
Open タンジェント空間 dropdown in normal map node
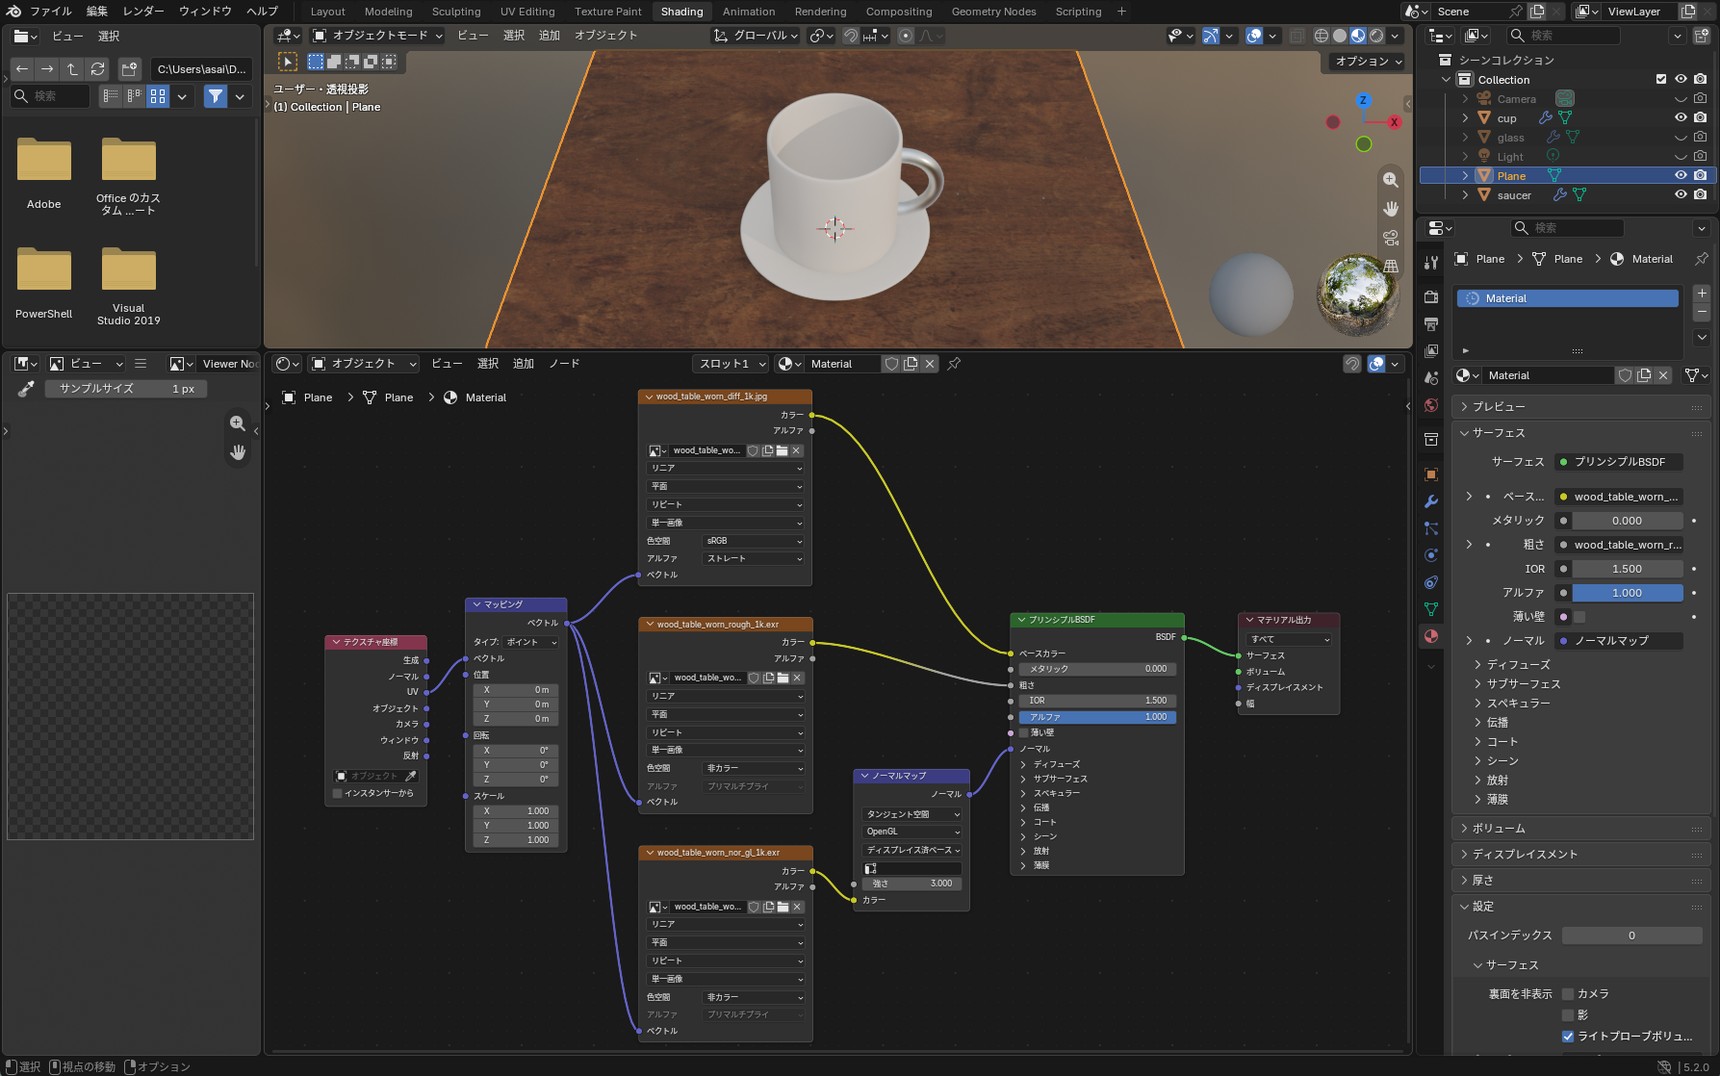[912, 814]
